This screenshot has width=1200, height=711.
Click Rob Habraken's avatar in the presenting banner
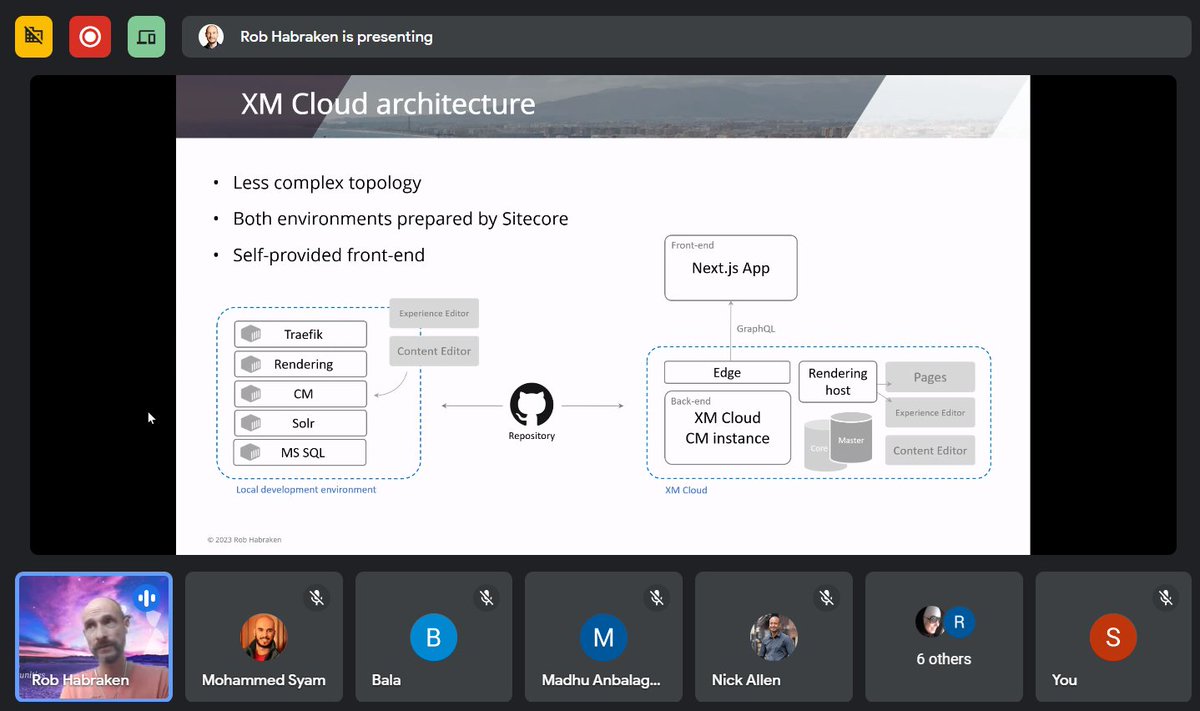coord(212,36)
